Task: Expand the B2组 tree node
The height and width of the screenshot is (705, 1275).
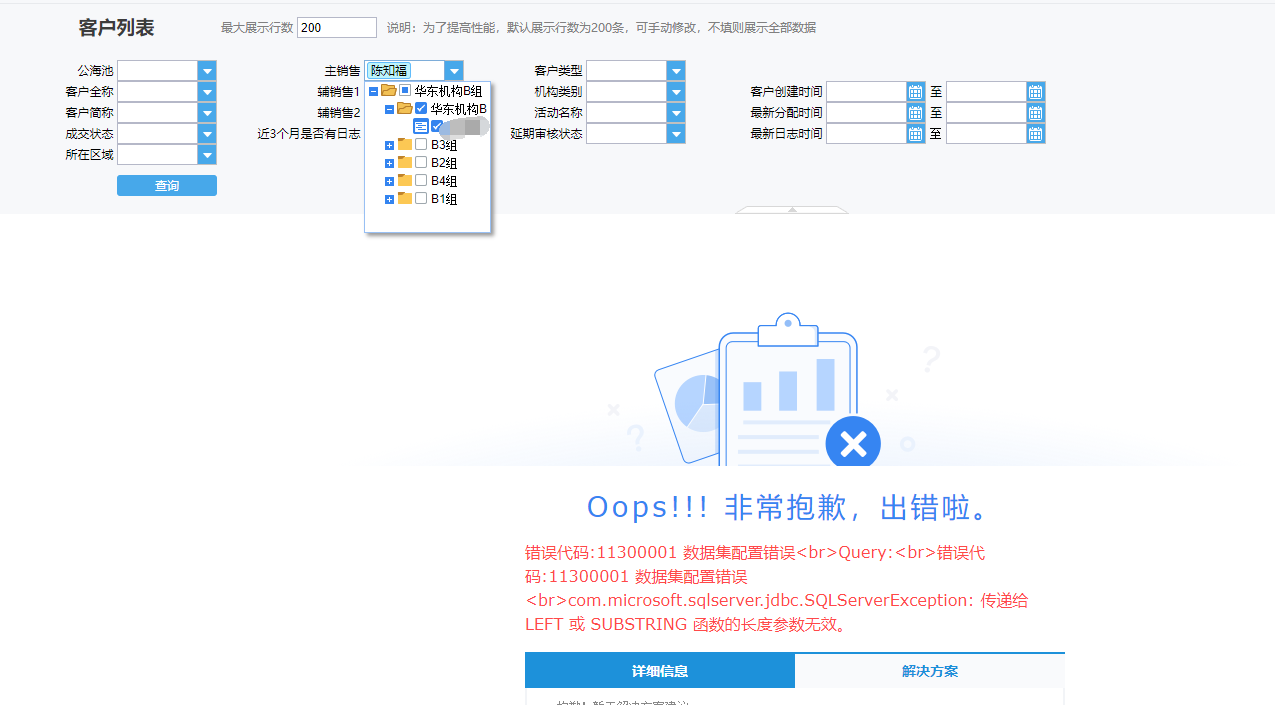Action: [389, 163]
